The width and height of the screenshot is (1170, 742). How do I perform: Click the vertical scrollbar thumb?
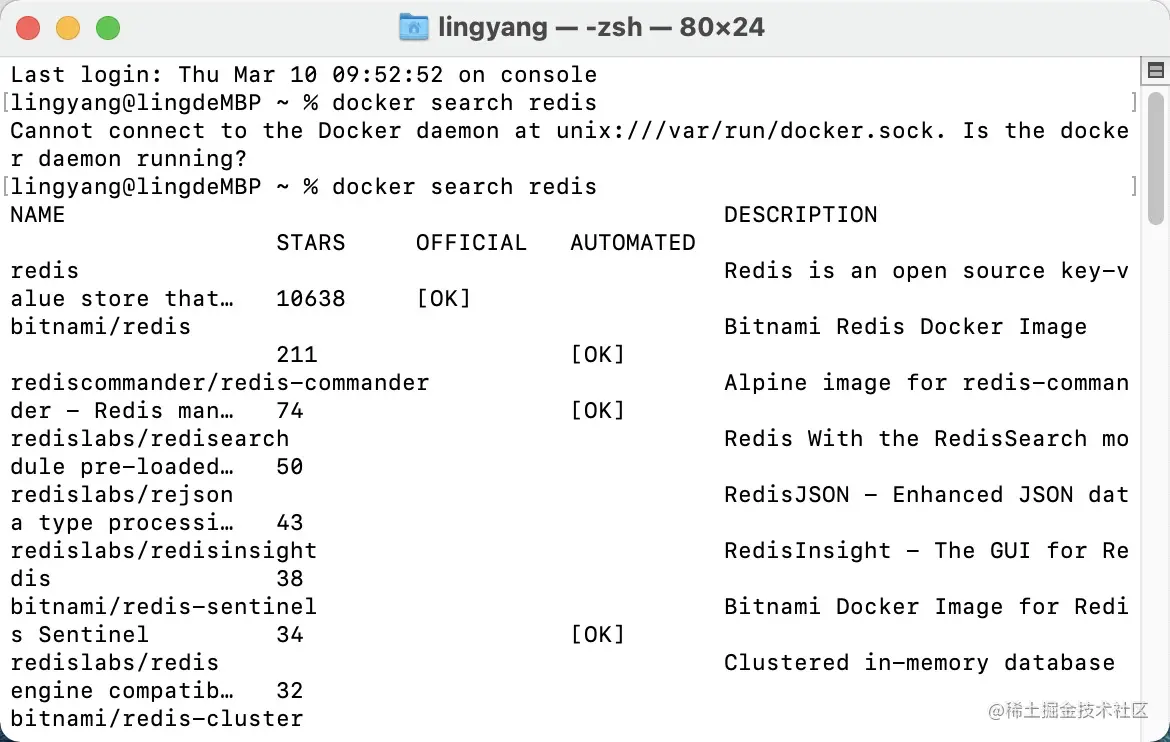tap(1155, 157)
